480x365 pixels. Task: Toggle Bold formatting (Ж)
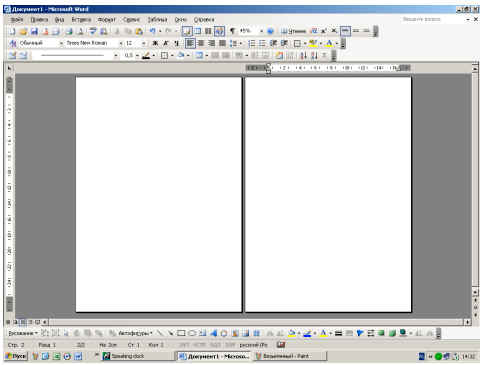pyautogui.click(x=155, y=43)
